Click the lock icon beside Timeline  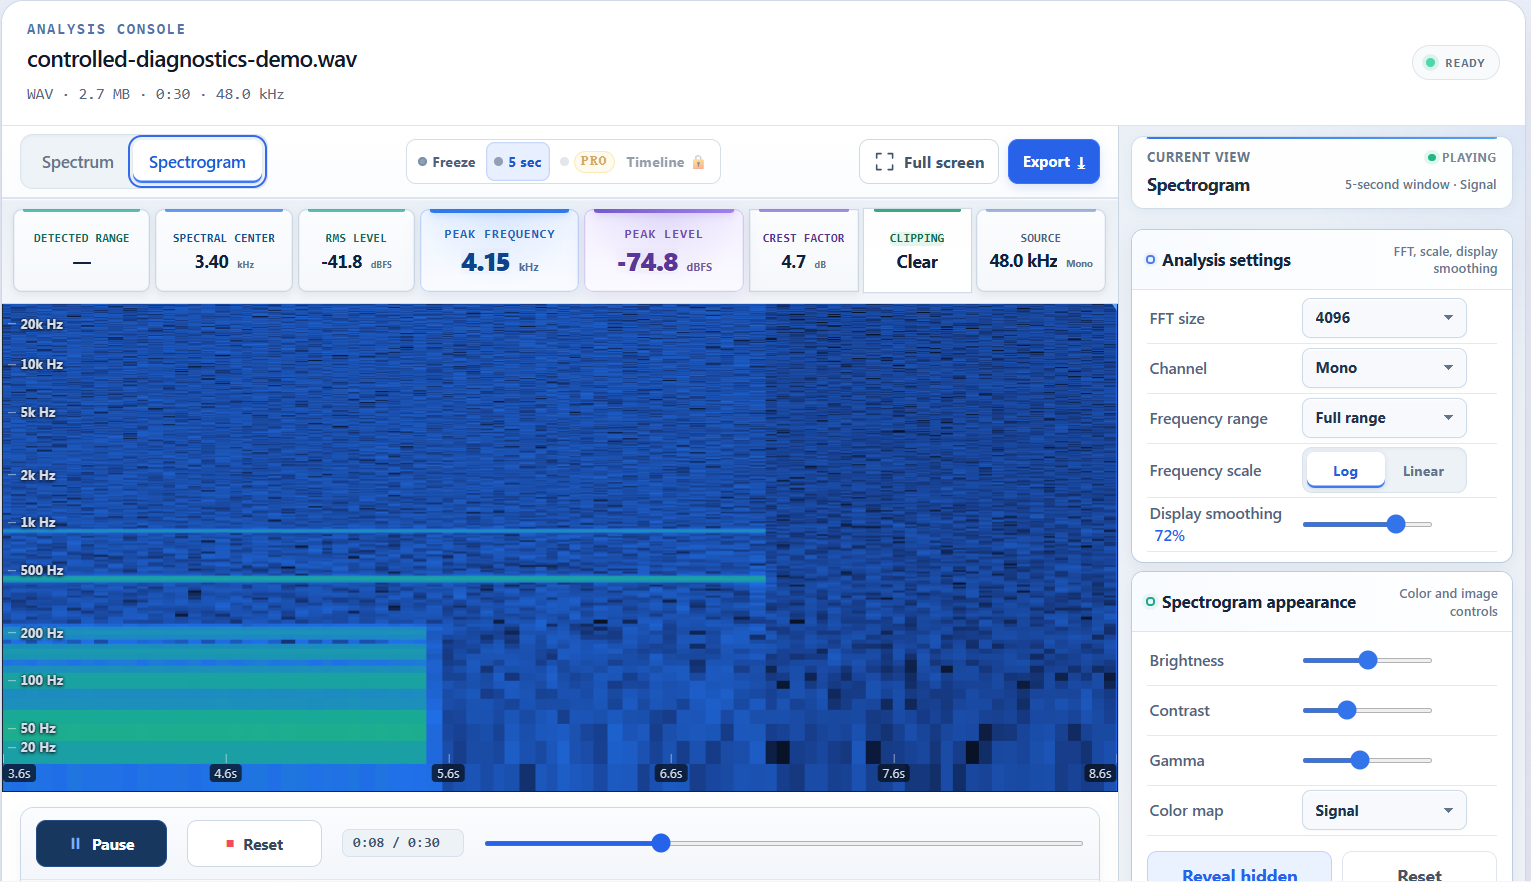698,162
